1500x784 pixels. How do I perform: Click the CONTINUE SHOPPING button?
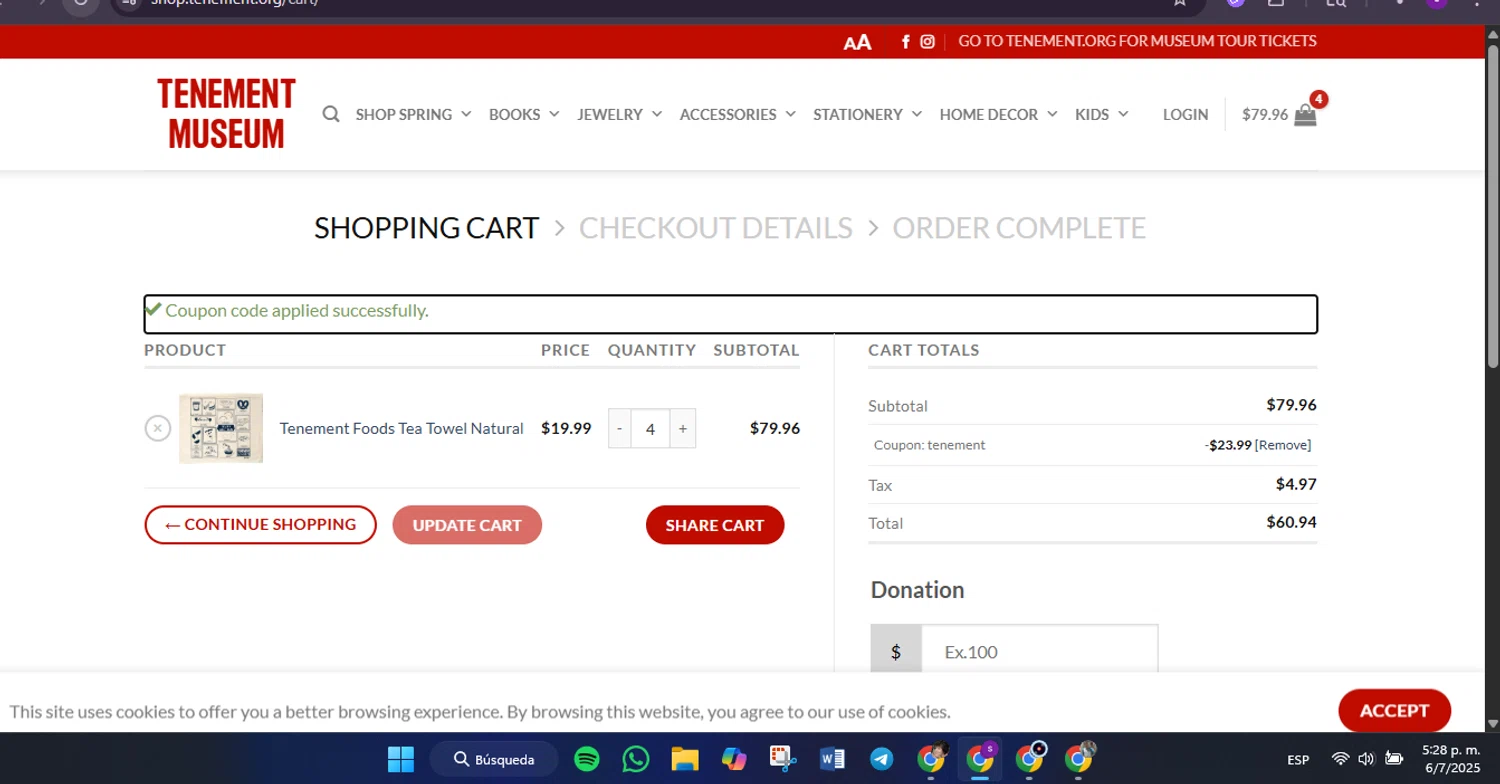(x=260, y=525)
